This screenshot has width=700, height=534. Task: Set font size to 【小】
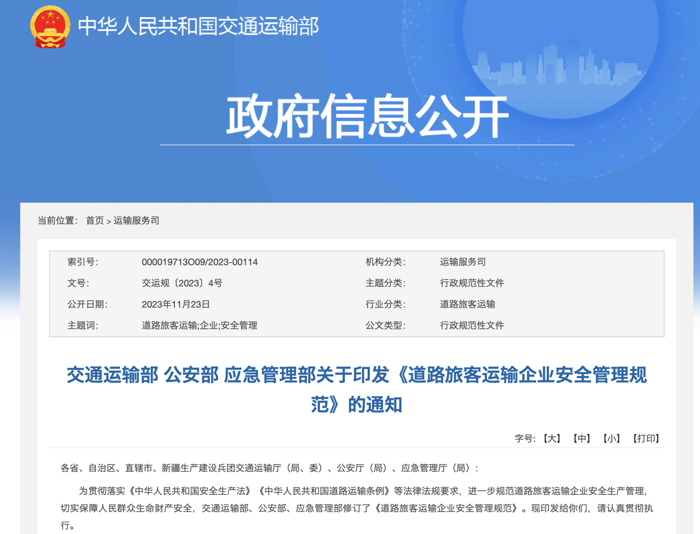[x=611, y=438]
